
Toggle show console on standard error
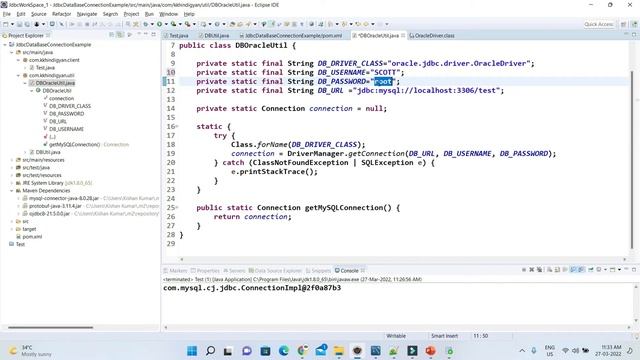tap(581, 270)
